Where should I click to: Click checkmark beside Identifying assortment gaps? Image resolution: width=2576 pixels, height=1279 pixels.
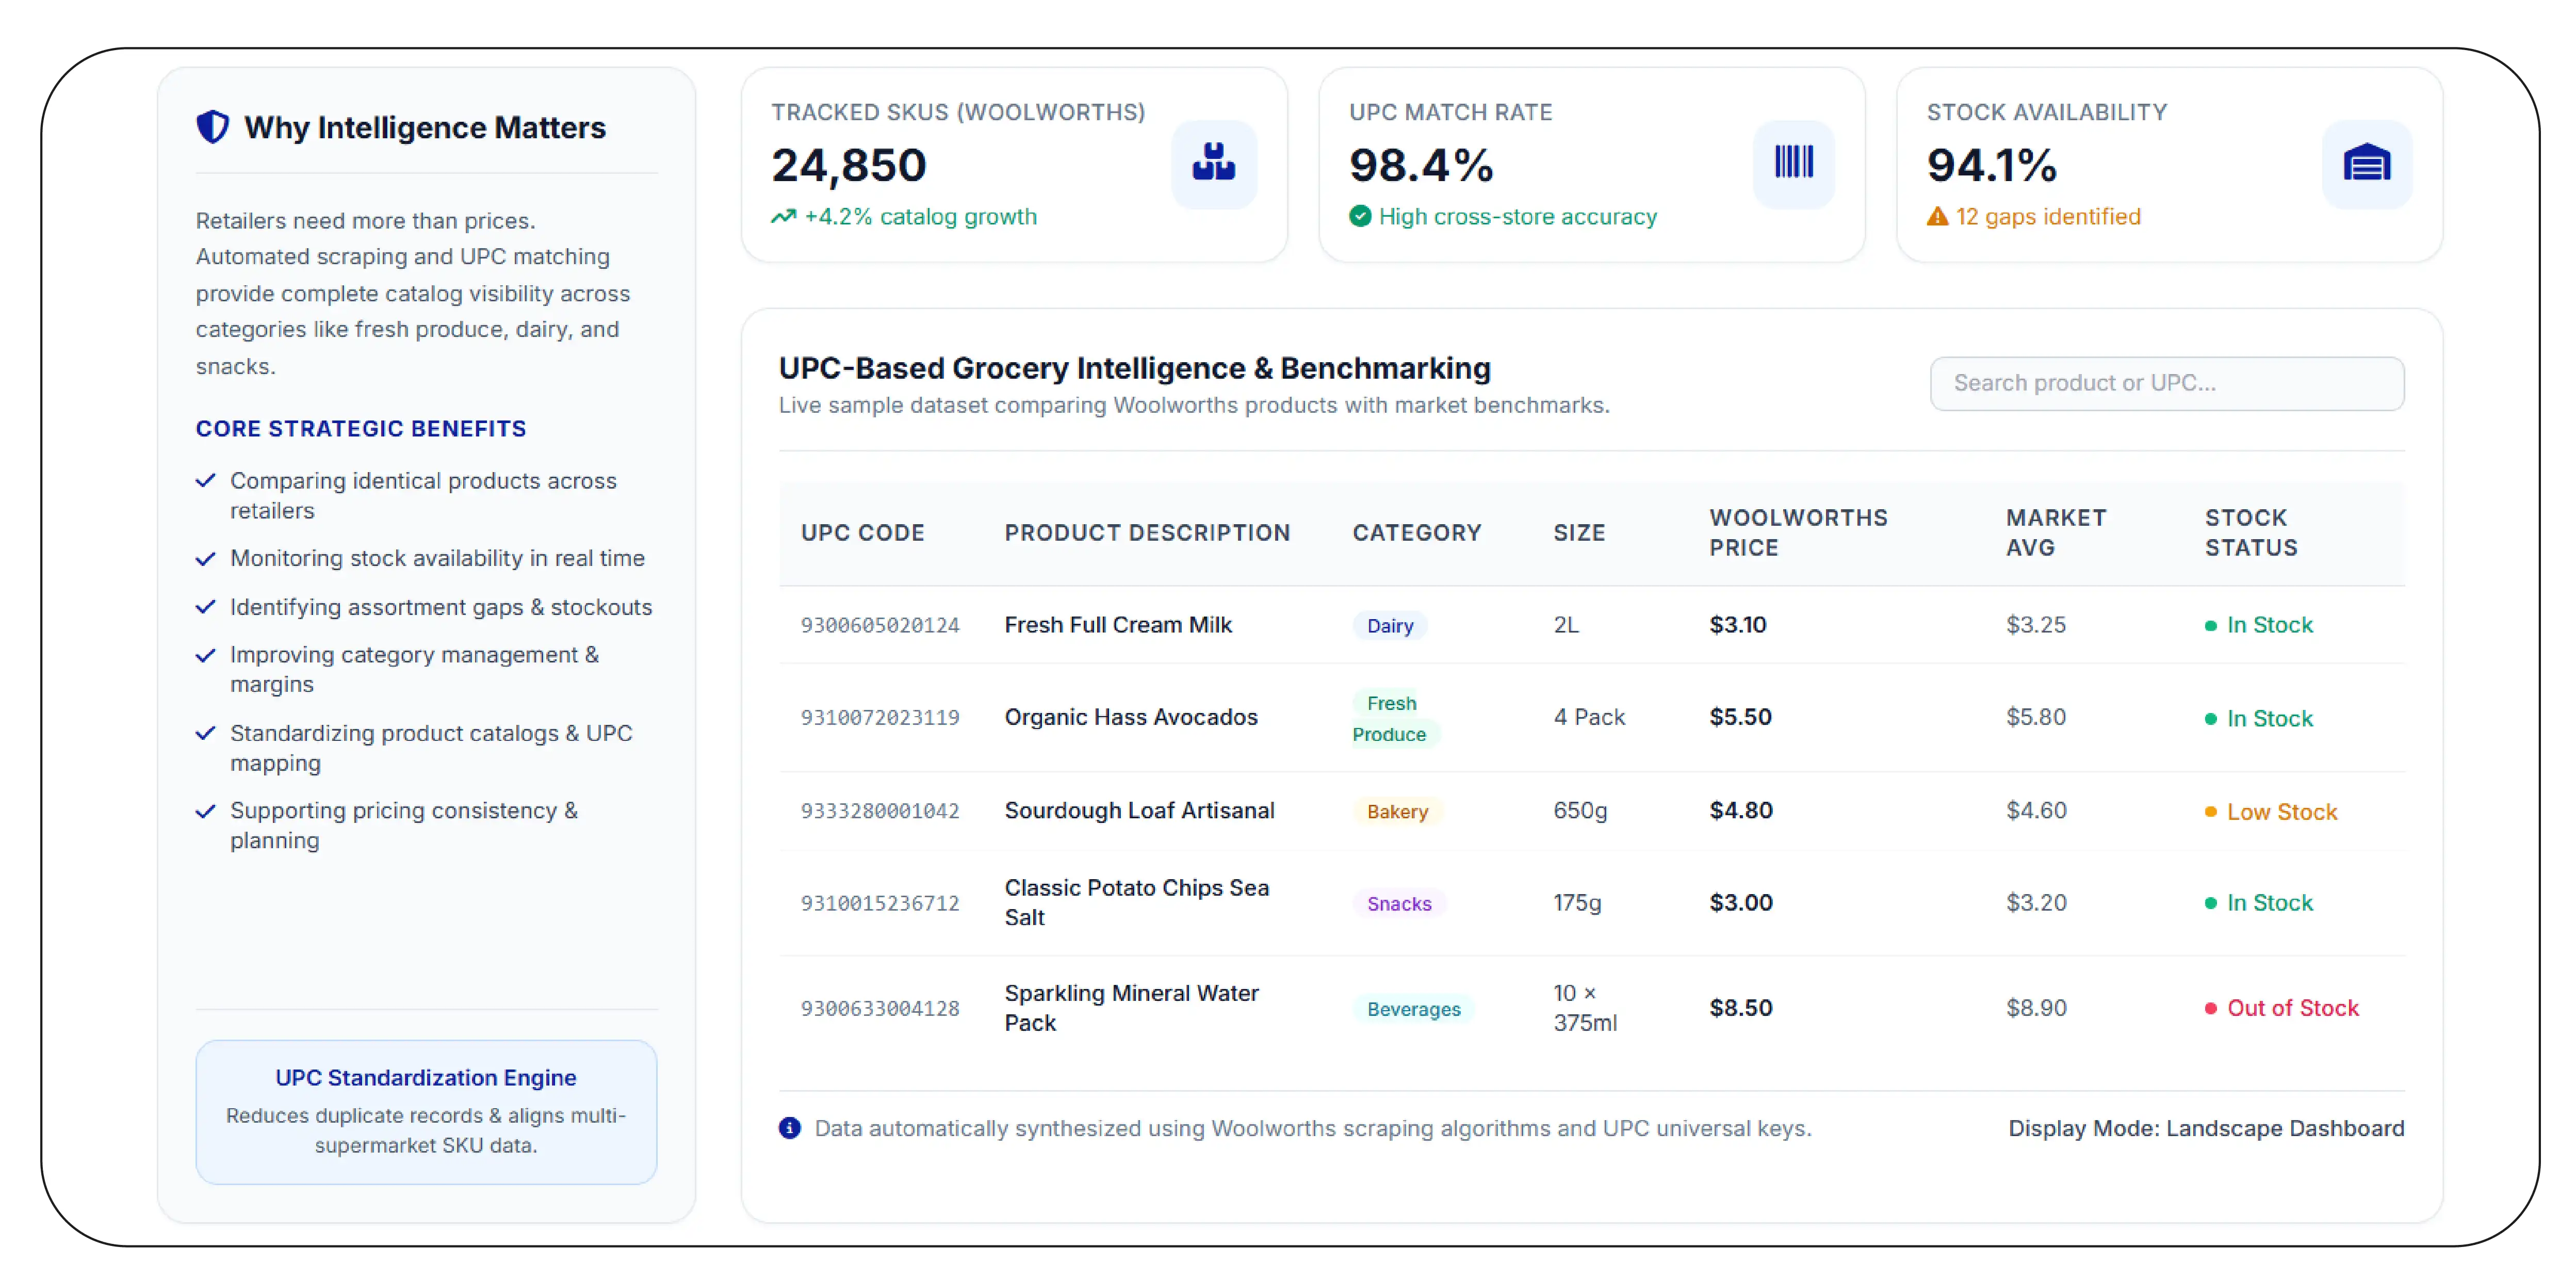(x=206, y=607)
